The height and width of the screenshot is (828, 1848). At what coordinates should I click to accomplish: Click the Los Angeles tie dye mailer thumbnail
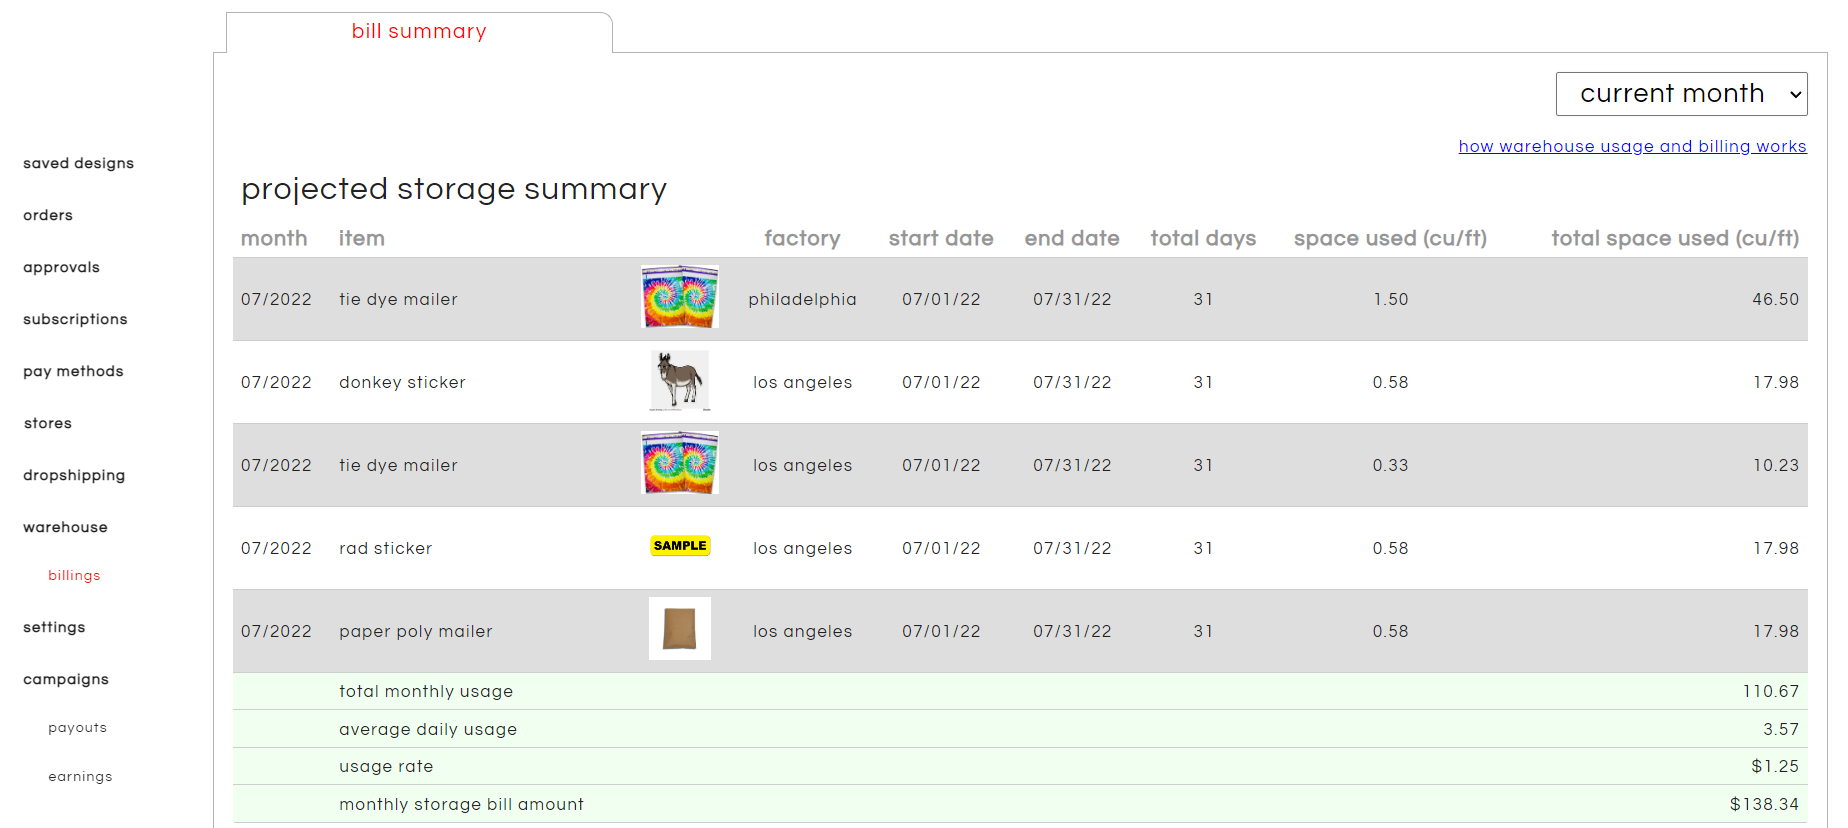click(680, 463)
